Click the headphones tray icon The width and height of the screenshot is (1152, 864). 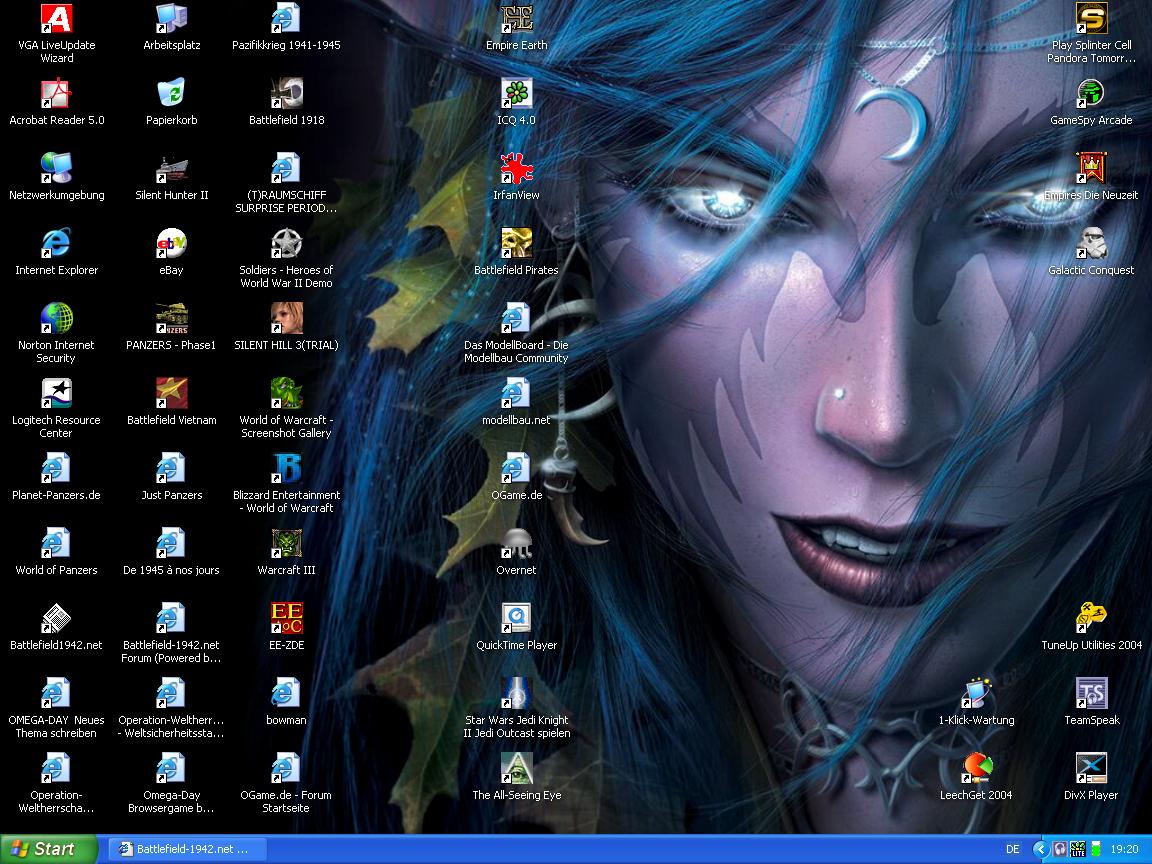[x=1059, y=849]
